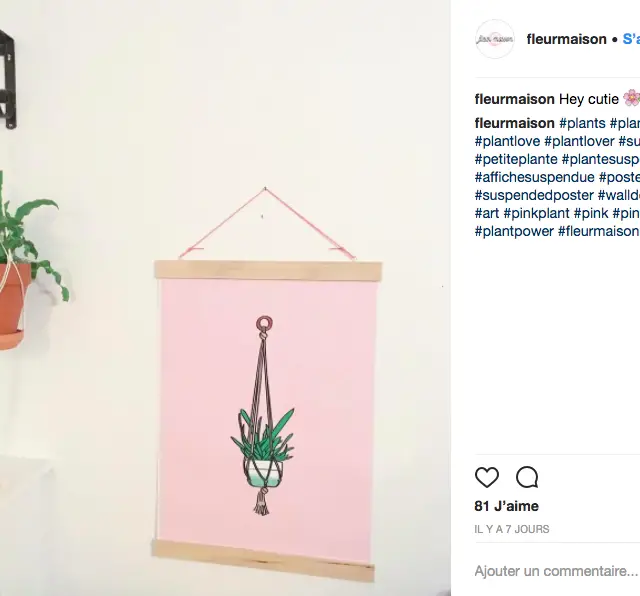The width and height of the screenshot is (640, 596).
Task: Open the #plantlover hashtag
Action: coord(579,141)
